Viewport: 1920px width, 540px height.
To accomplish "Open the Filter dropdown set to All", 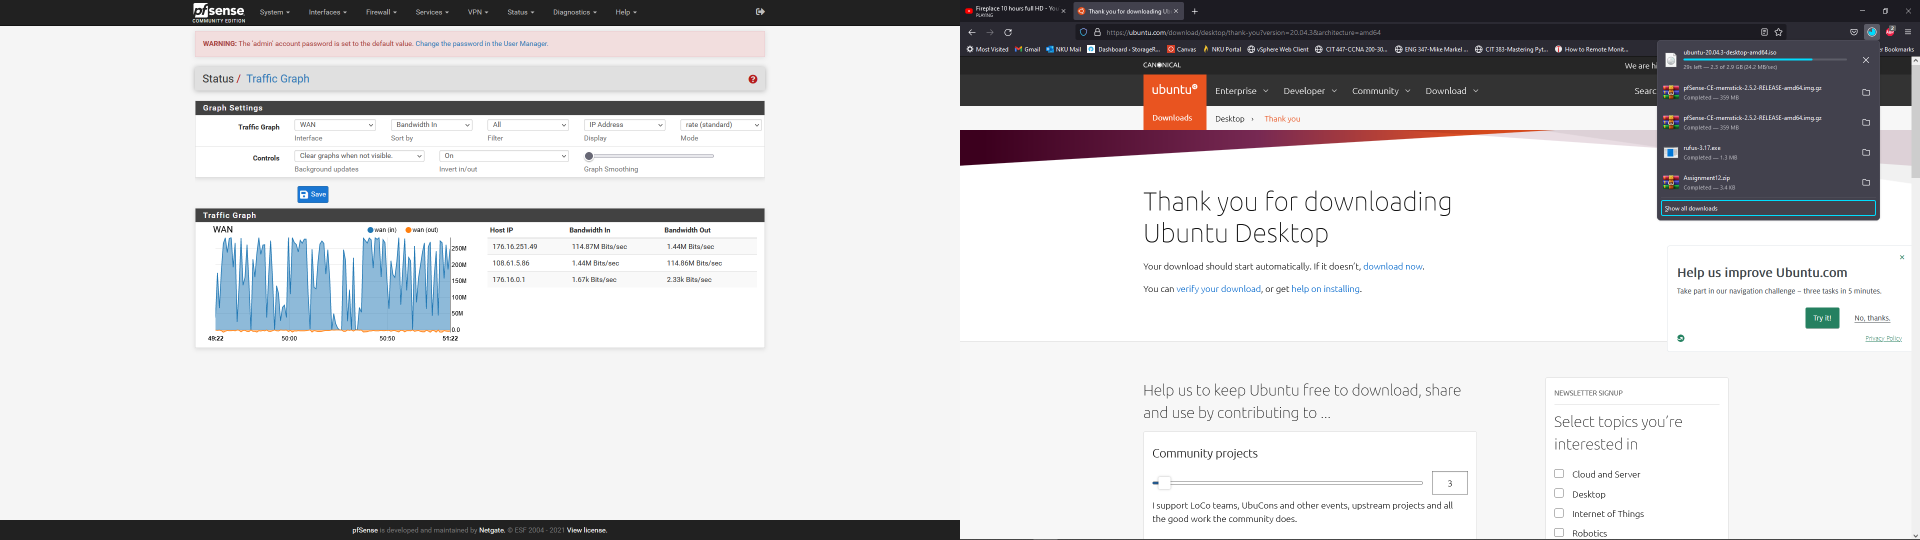I will (528, 125).
